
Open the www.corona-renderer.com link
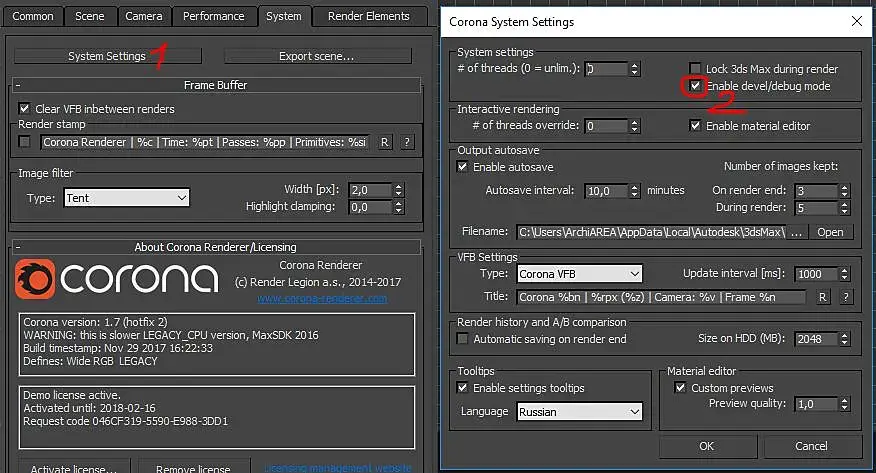pos(322,299)
